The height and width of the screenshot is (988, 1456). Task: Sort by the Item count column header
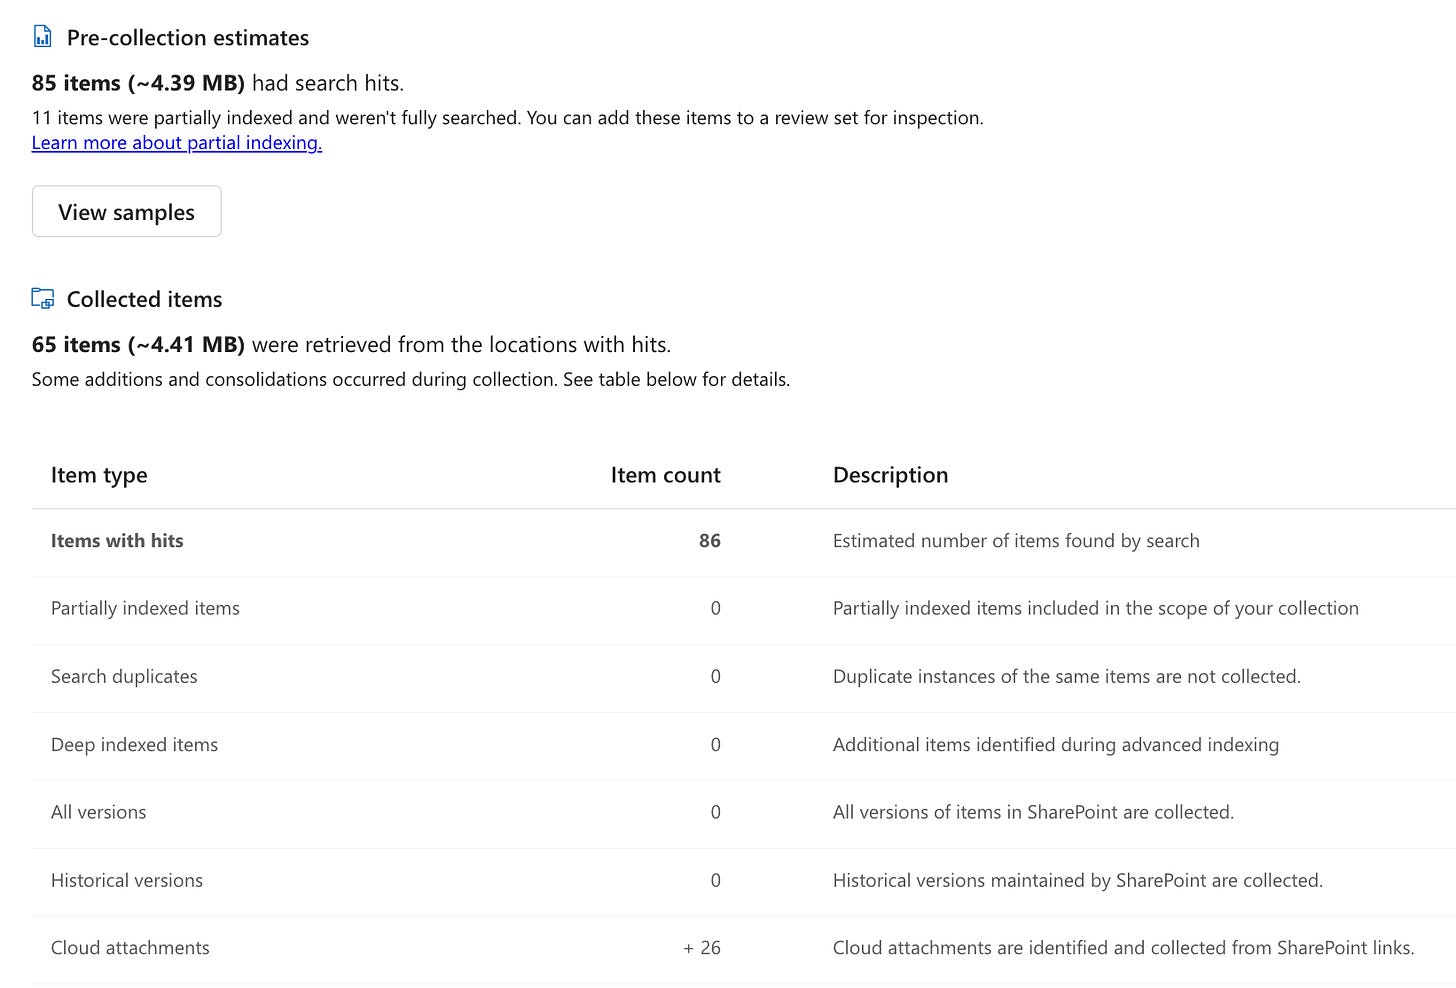click(x=665, y=475)
